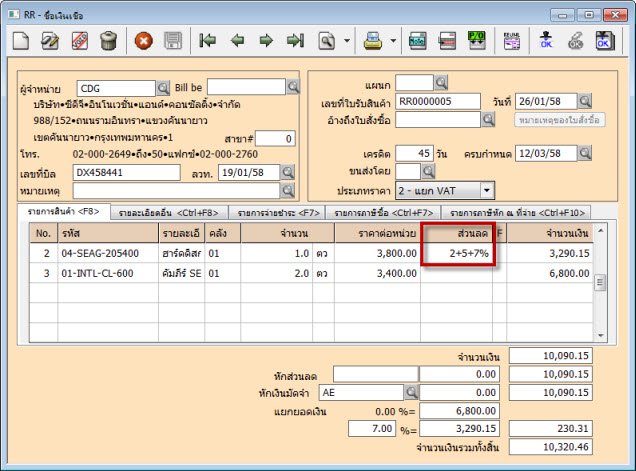The height and width of the screenshot is (471, 636).
Task: Click the Note toolbar icon
Action: pos(417,41)
